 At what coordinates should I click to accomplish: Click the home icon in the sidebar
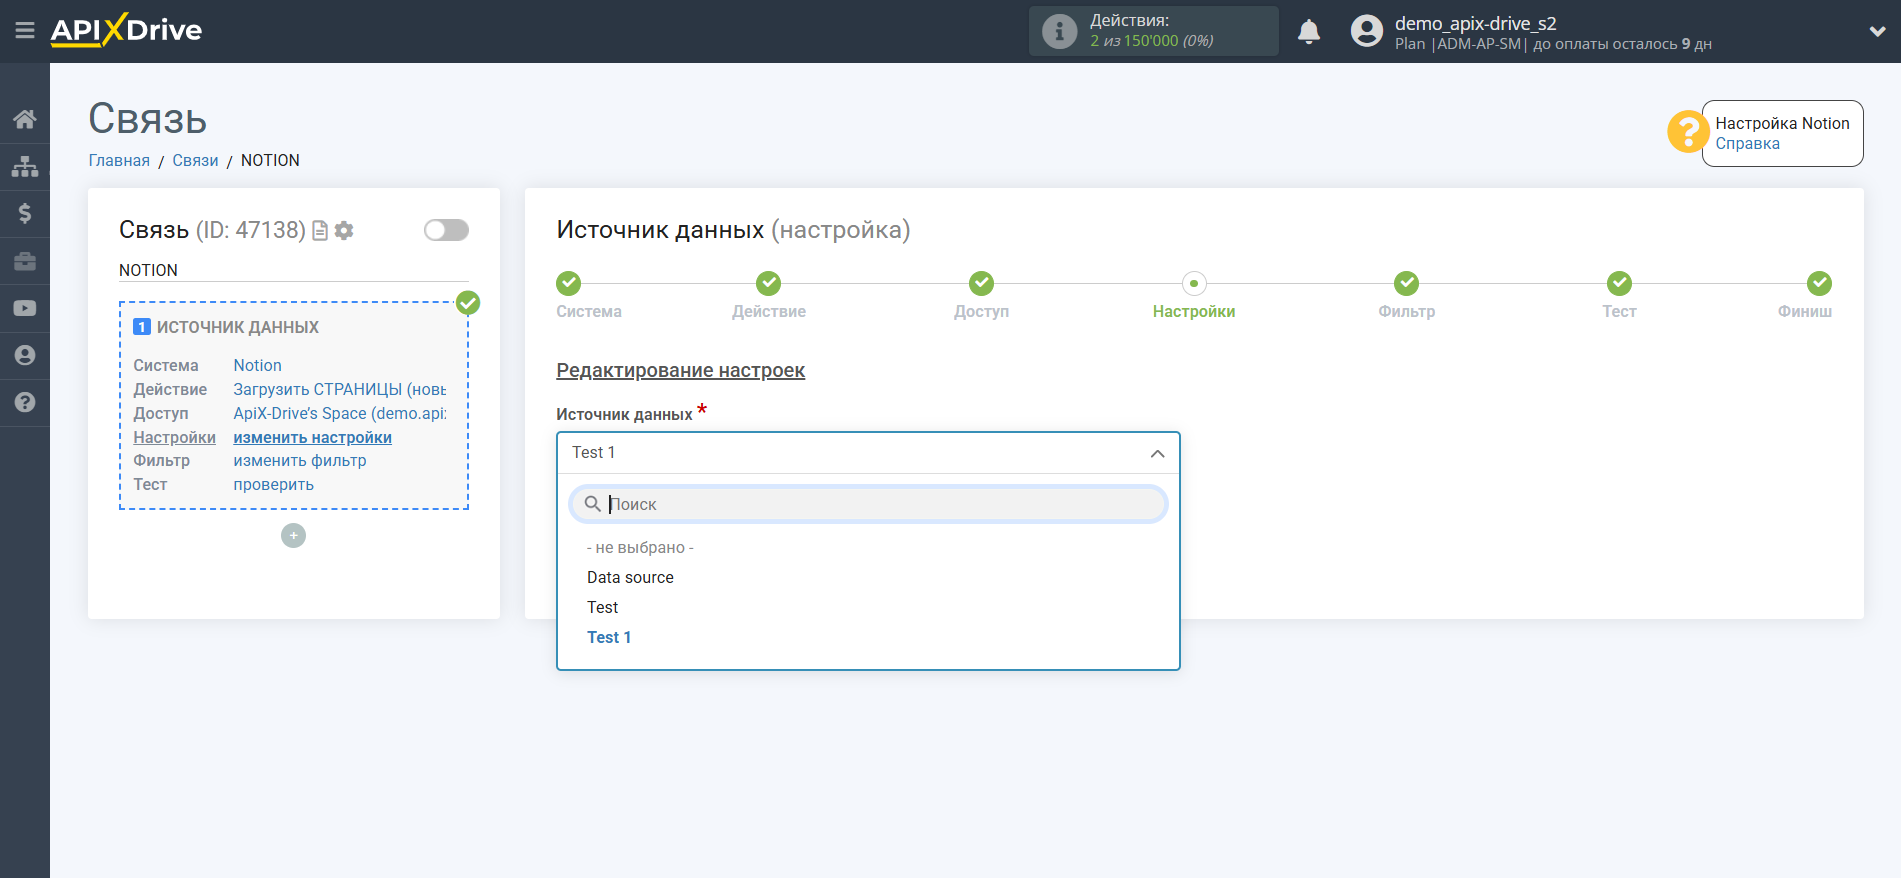25,120
